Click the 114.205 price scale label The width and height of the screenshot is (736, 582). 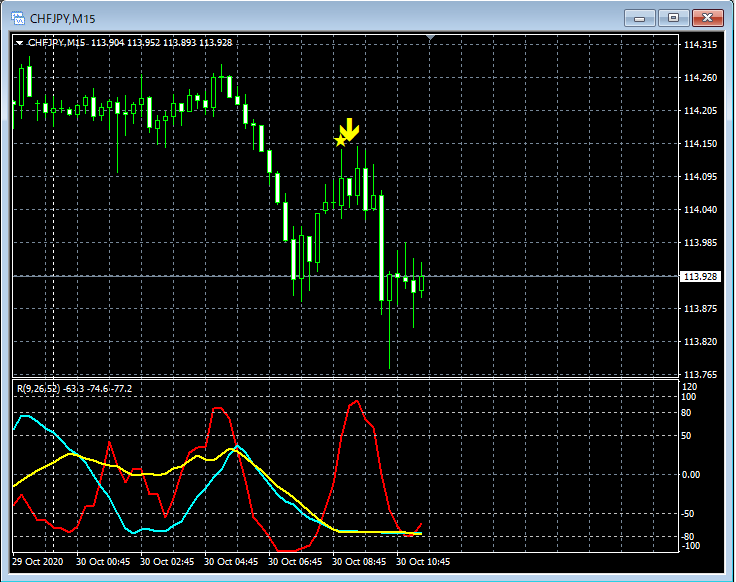tap(700, 110)
